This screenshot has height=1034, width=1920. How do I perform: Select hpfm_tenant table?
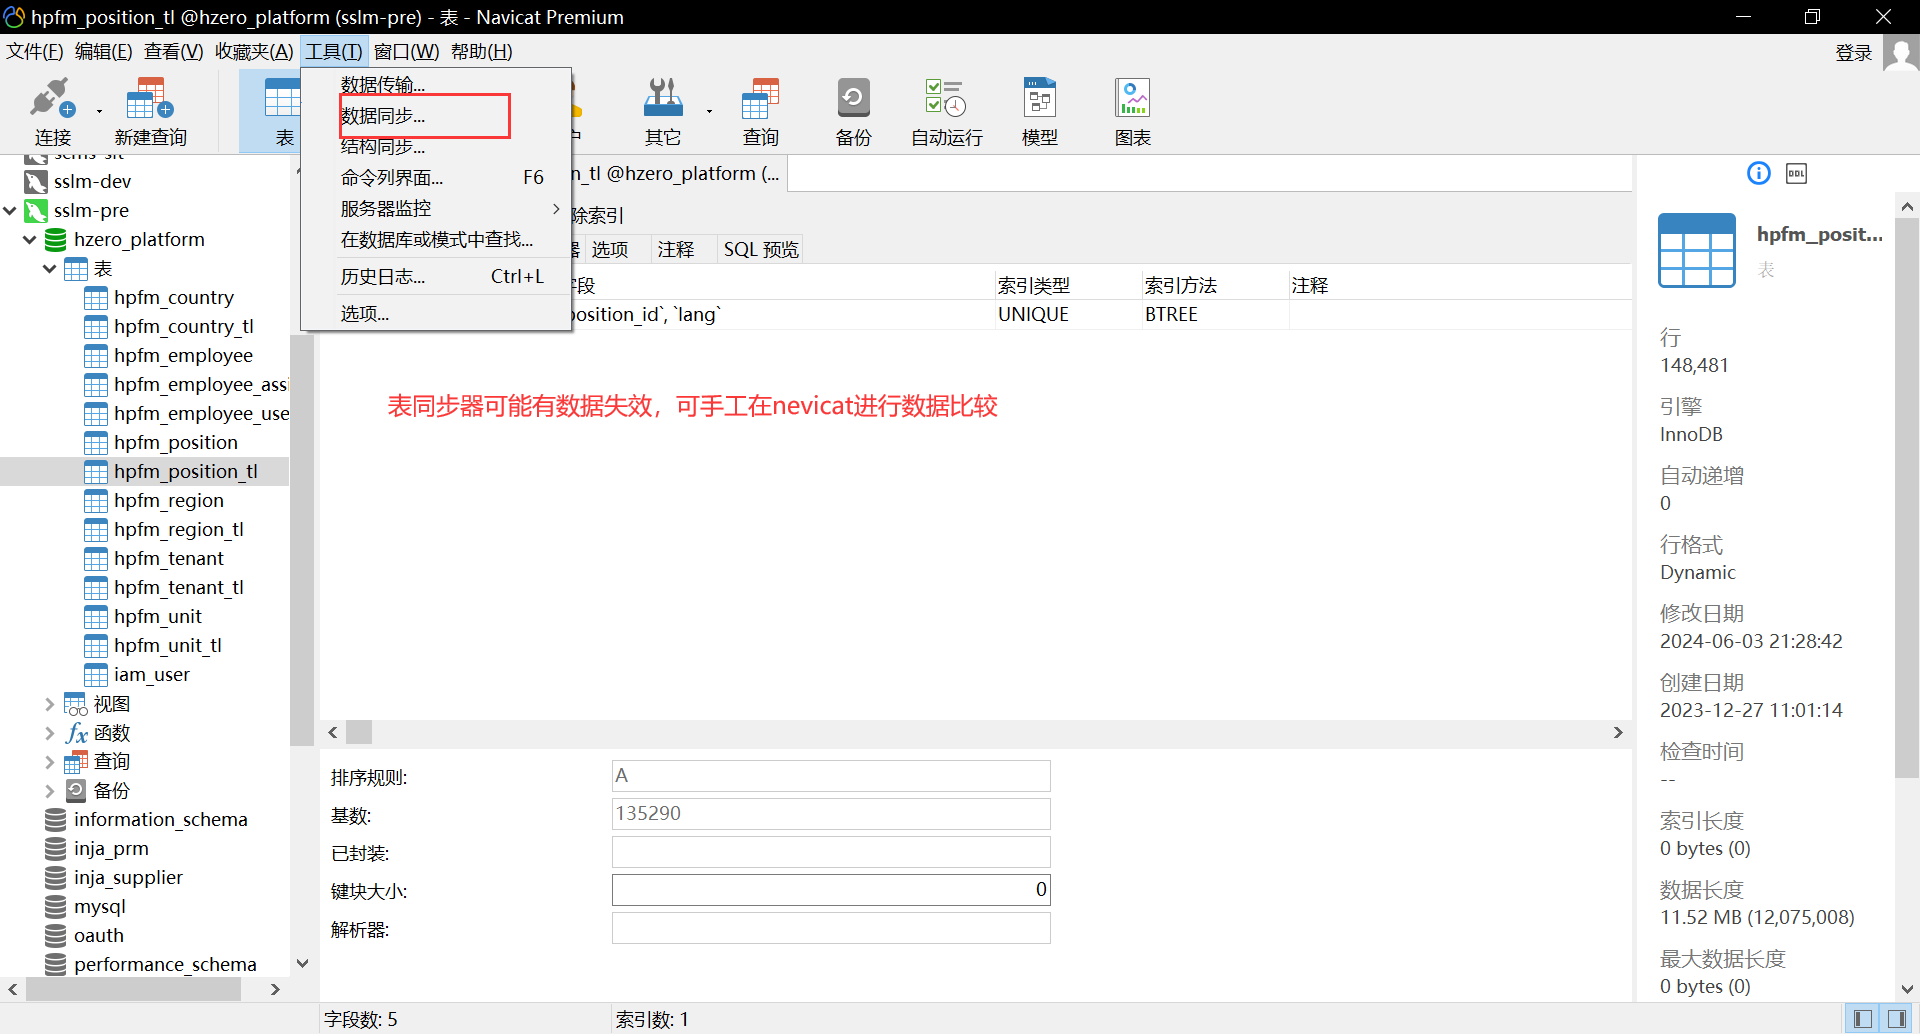click(x=169, y=558)
